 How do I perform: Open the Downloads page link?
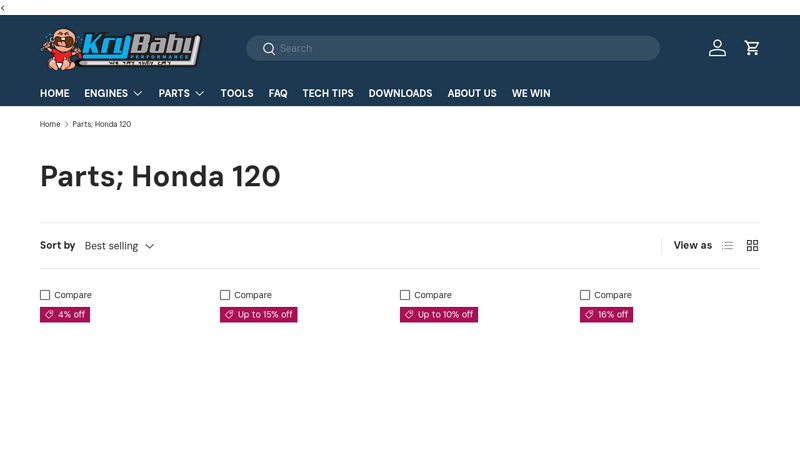400,93
